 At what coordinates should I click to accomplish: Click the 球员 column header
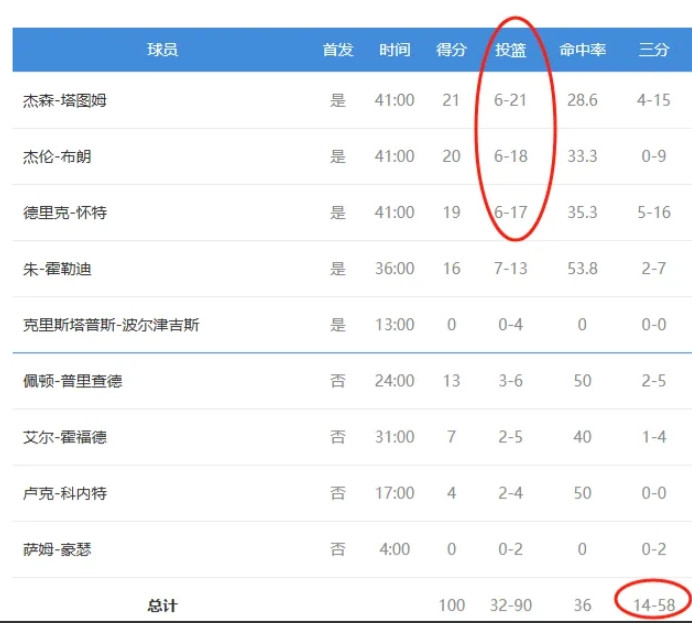pos(162,49)
